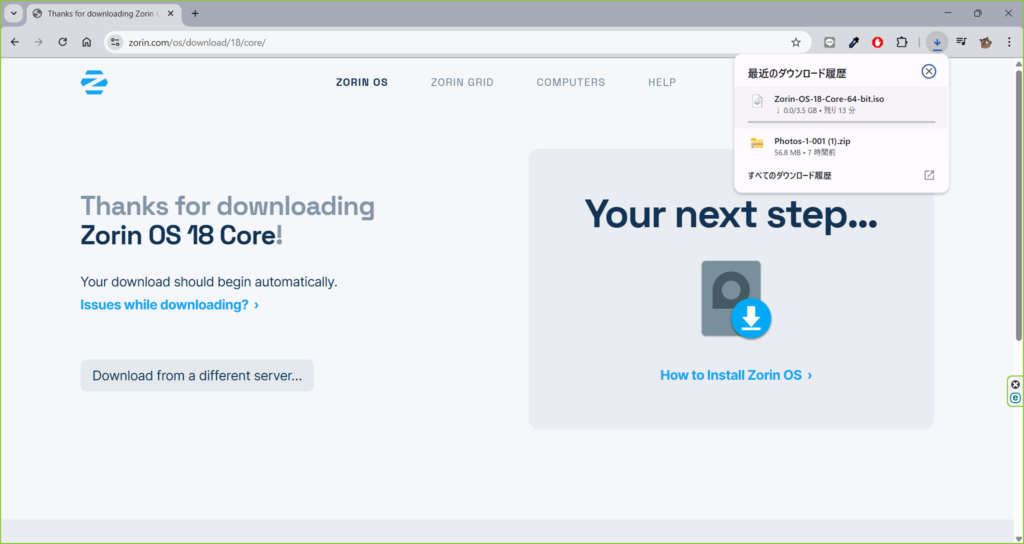
Task: Reload the current page
Action: [x=63, y=42]
